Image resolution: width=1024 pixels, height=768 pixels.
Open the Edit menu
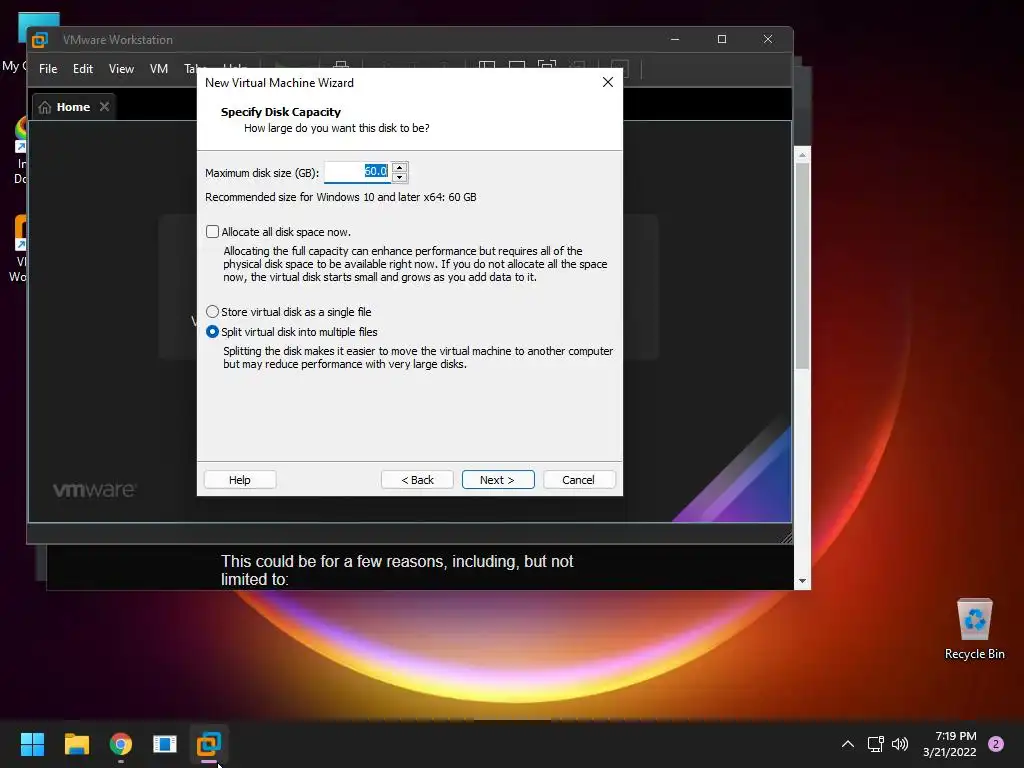pyautogui.click(x=82, y=69)
